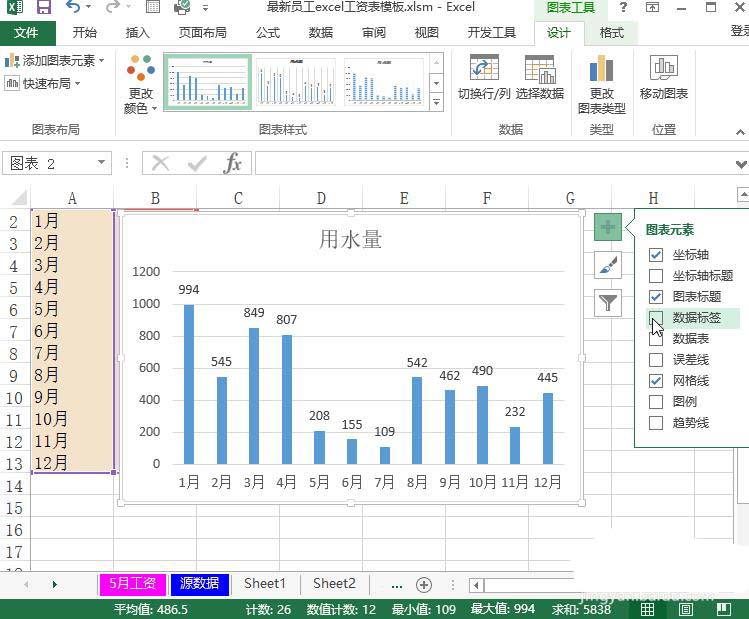749x619 pixels.
Task: Switch to the 插入 ribbon tab
Action: point(138,32)
